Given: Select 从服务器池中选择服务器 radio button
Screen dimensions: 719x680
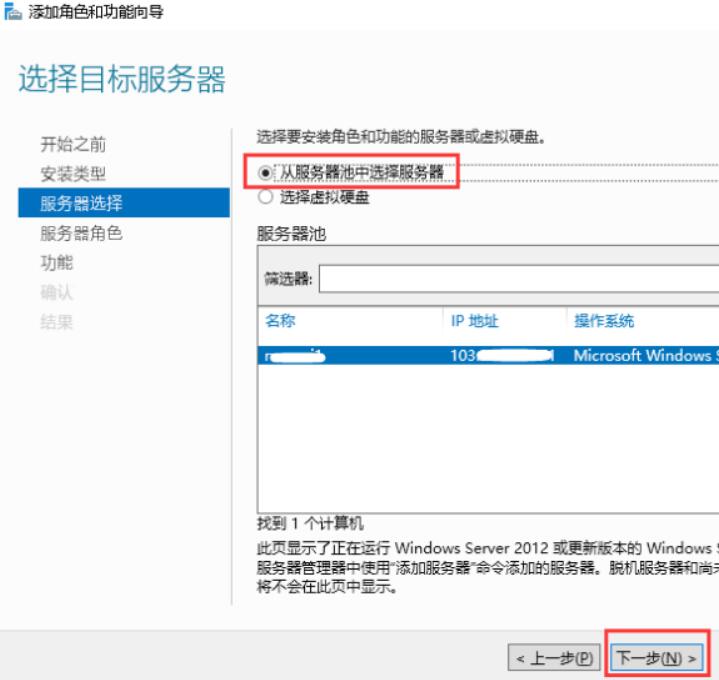Looking at the screenshot, I should 265,173.
